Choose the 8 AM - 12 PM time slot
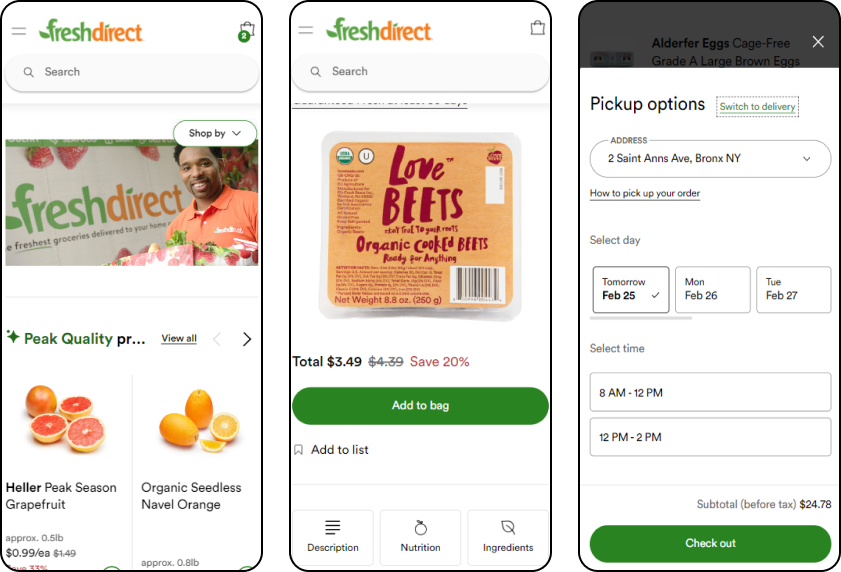Viewport: 841px width, 572px height. coord(710,392)
